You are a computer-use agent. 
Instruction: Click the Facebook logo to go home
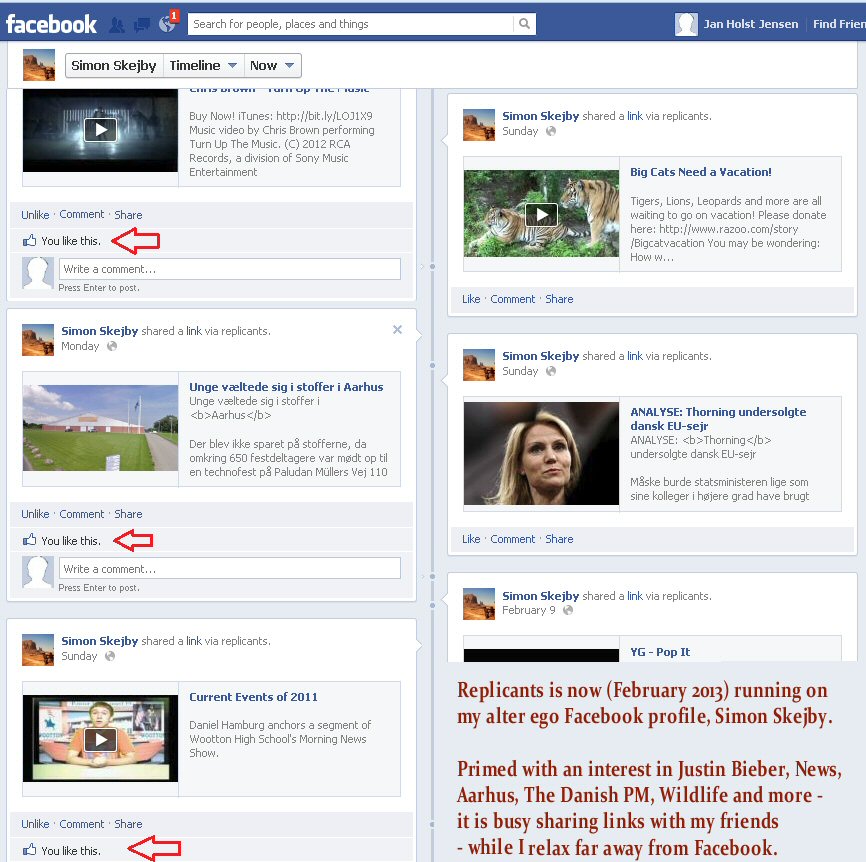pyautogui.click(x=52, y=23)
